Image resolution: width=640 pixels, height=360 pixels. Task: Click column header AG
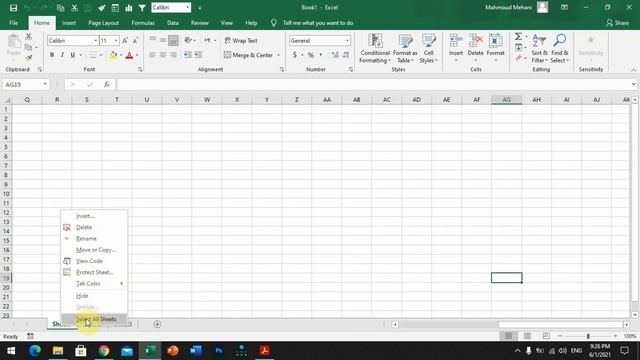(507, 100)
